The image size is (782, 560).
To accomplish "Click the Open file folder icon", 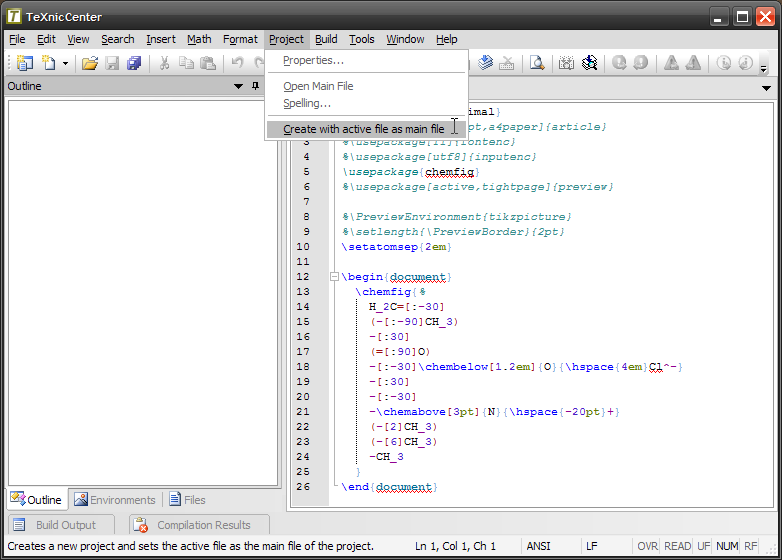I will (x=90, y=63).
